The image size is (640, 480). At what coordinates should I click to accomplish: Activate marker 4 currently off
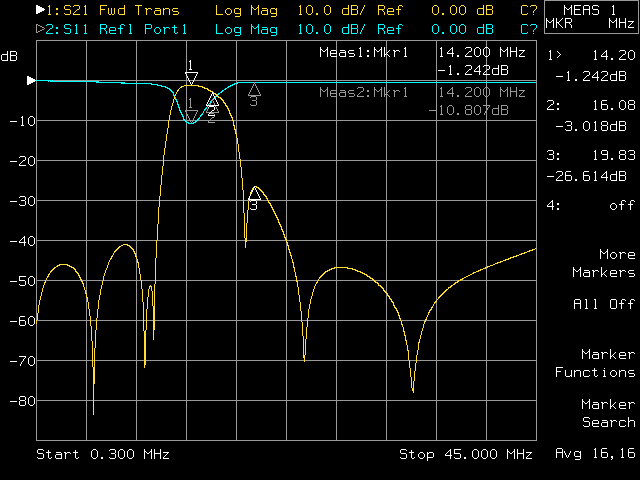pos(591,205)
